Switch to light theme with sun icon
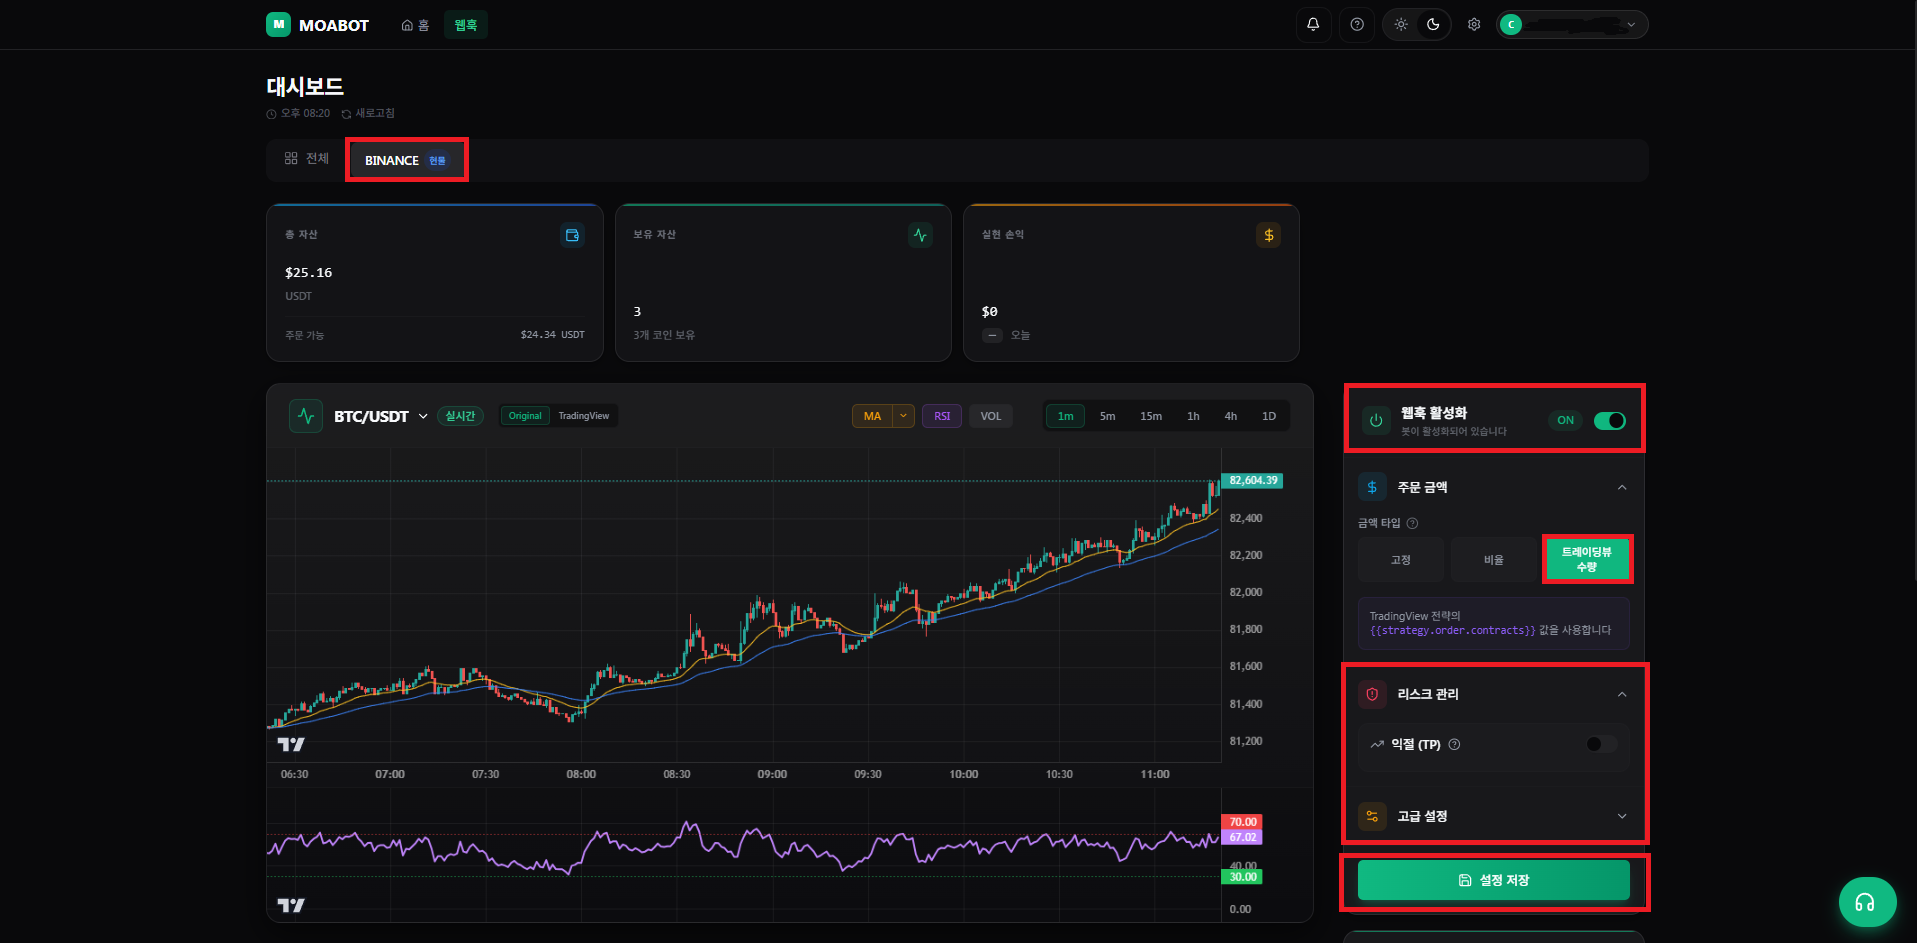 (x=1401, y=25)
